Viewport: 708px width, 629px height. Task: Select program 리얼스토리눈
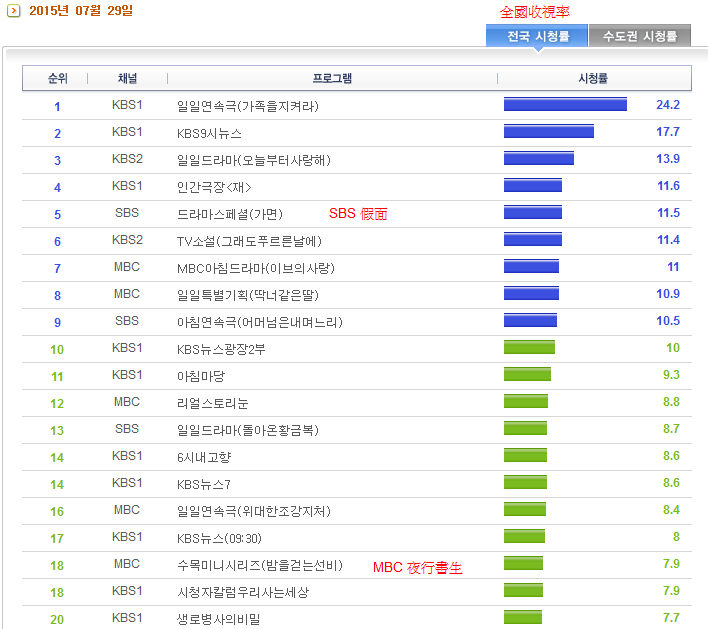[212, 403]
